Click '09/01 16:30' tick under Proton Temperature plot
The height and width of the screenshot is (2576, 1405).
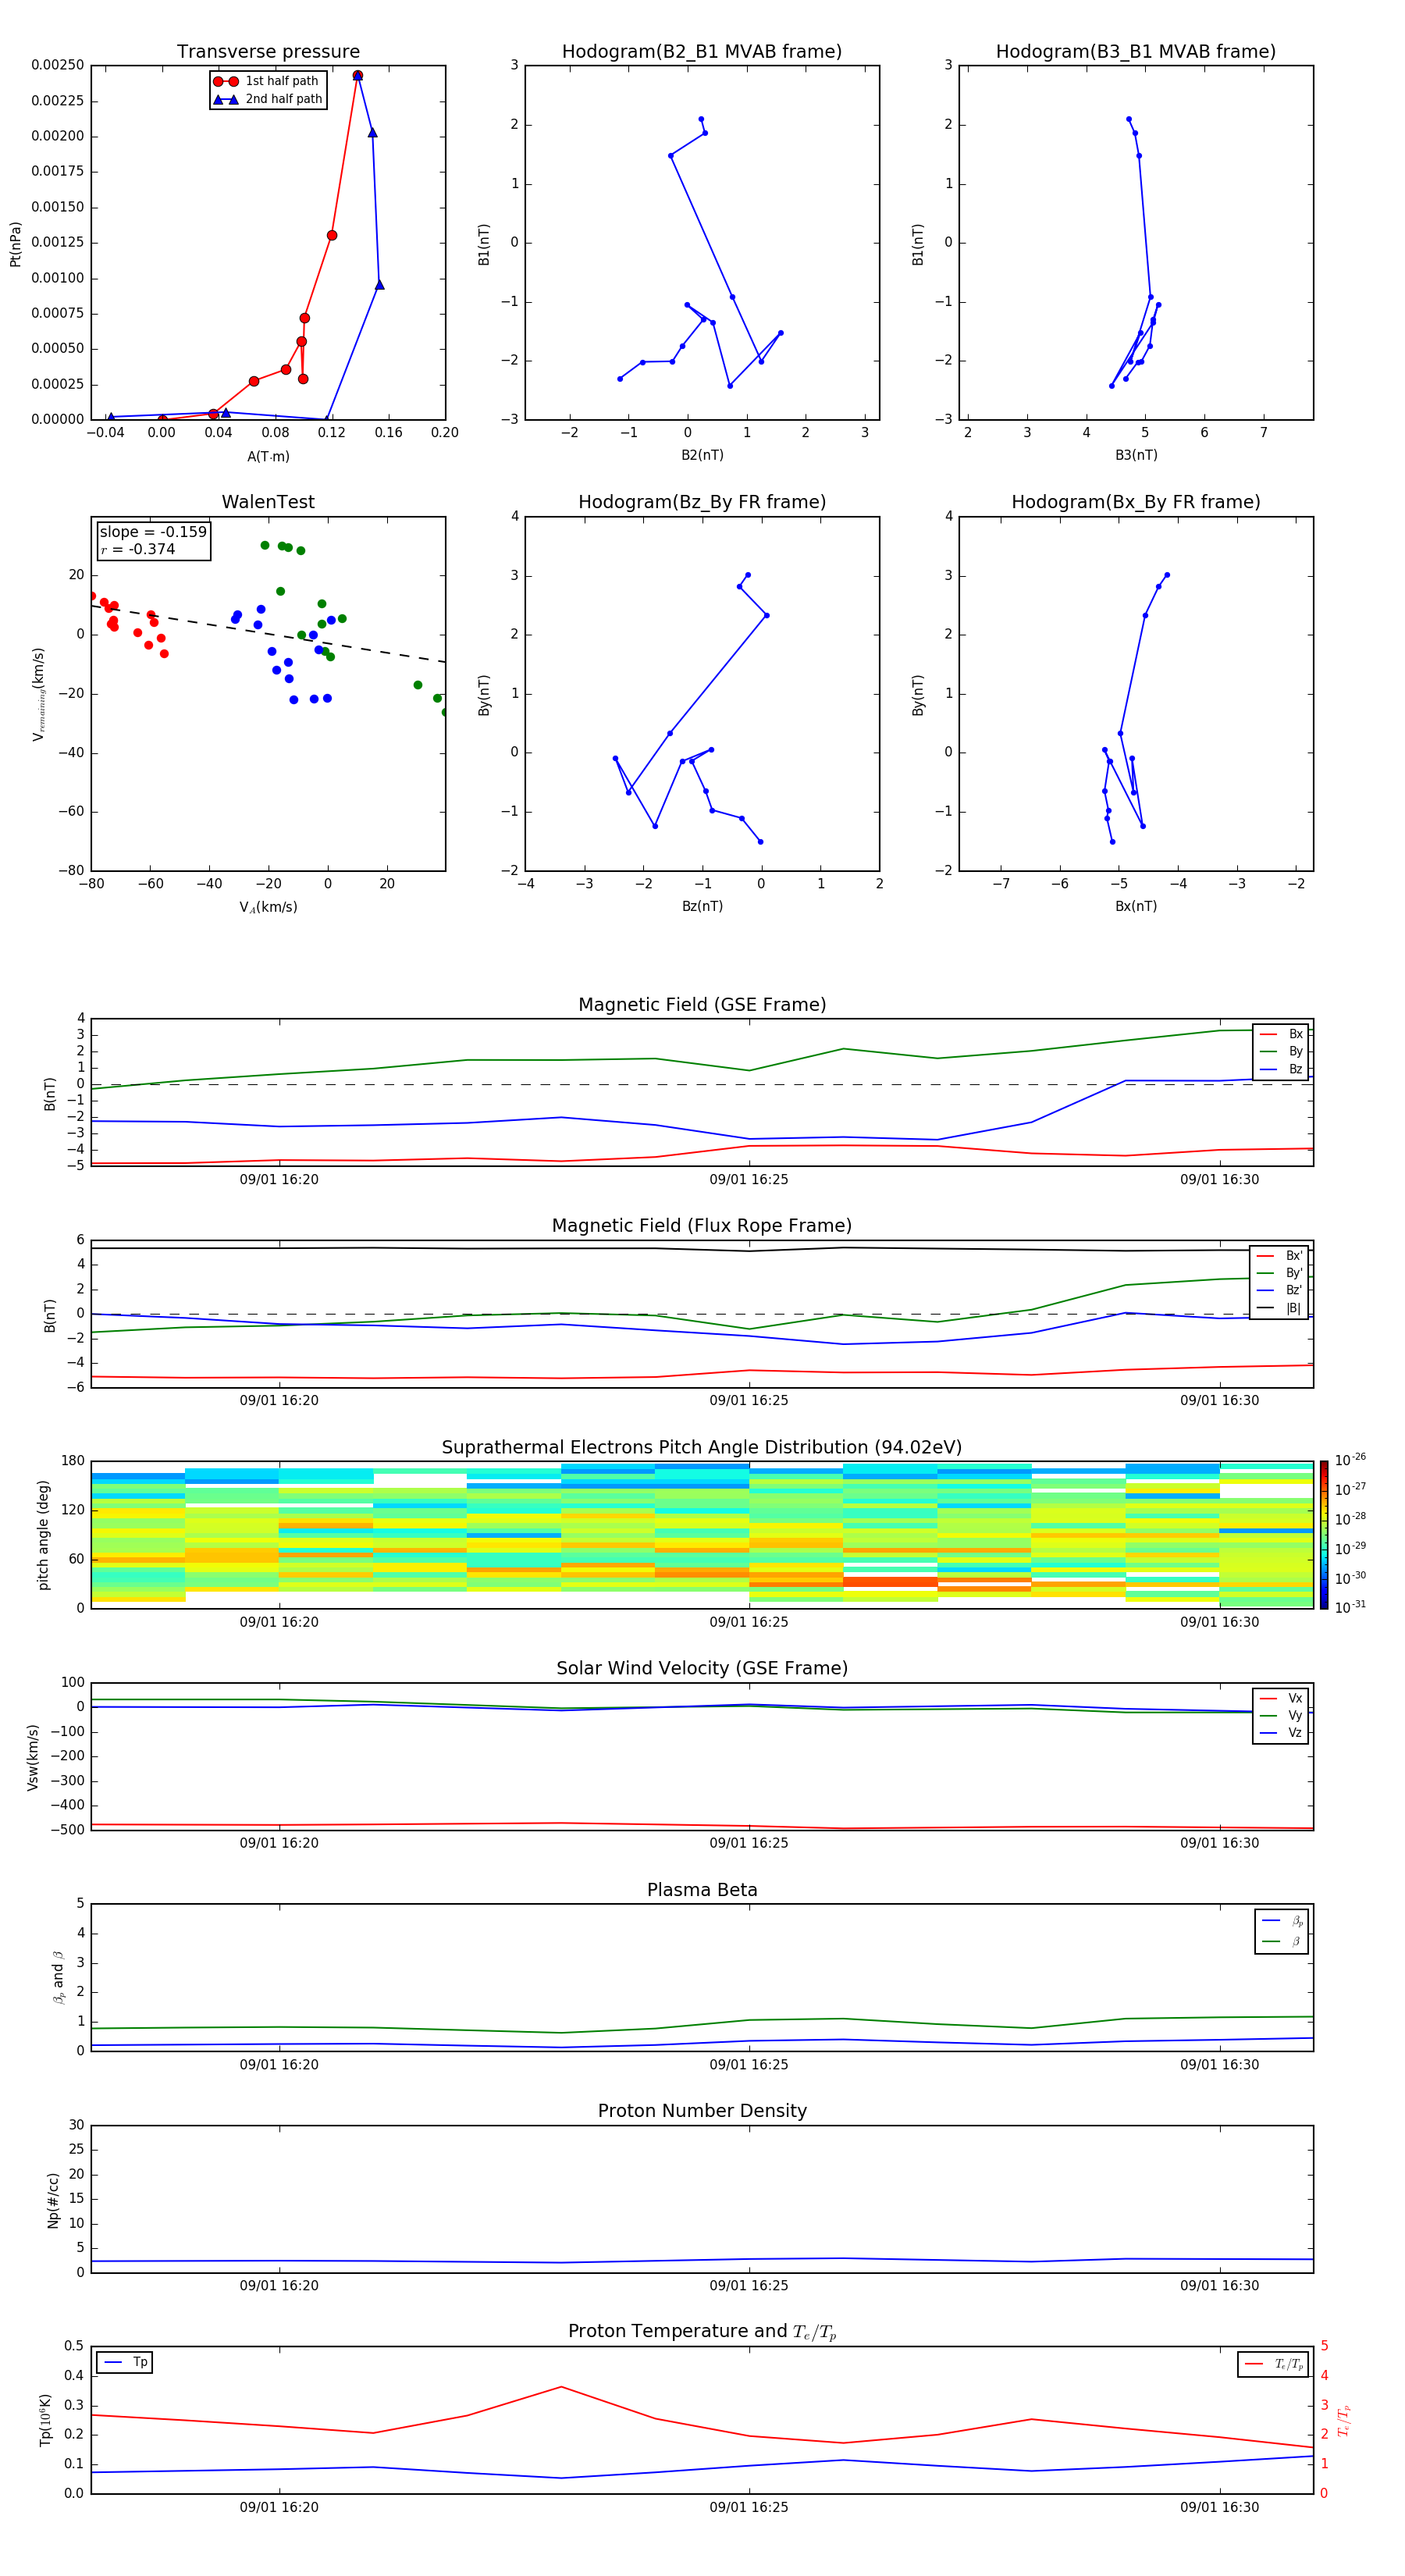pos(1219,2507)
